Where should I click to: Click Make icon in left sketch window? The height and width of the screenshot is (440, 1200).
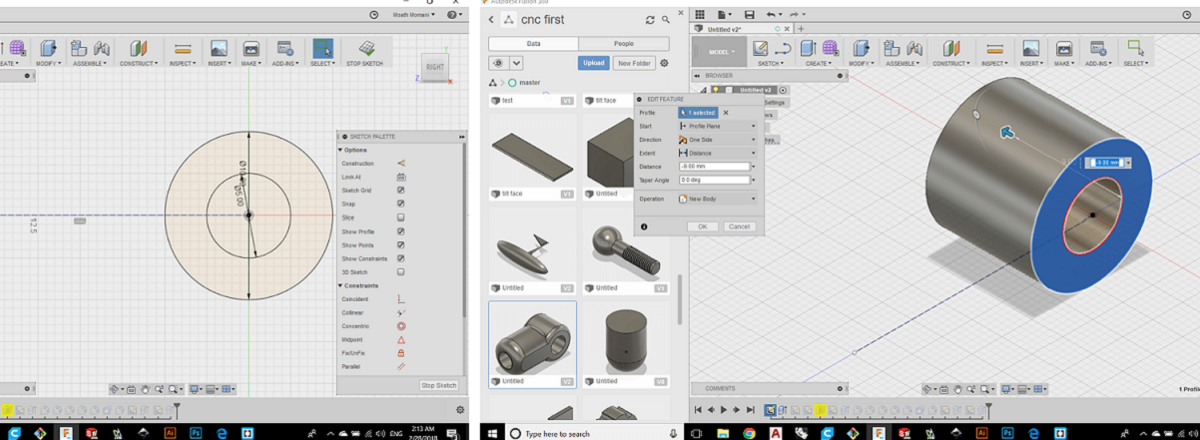tap(252, 48)
